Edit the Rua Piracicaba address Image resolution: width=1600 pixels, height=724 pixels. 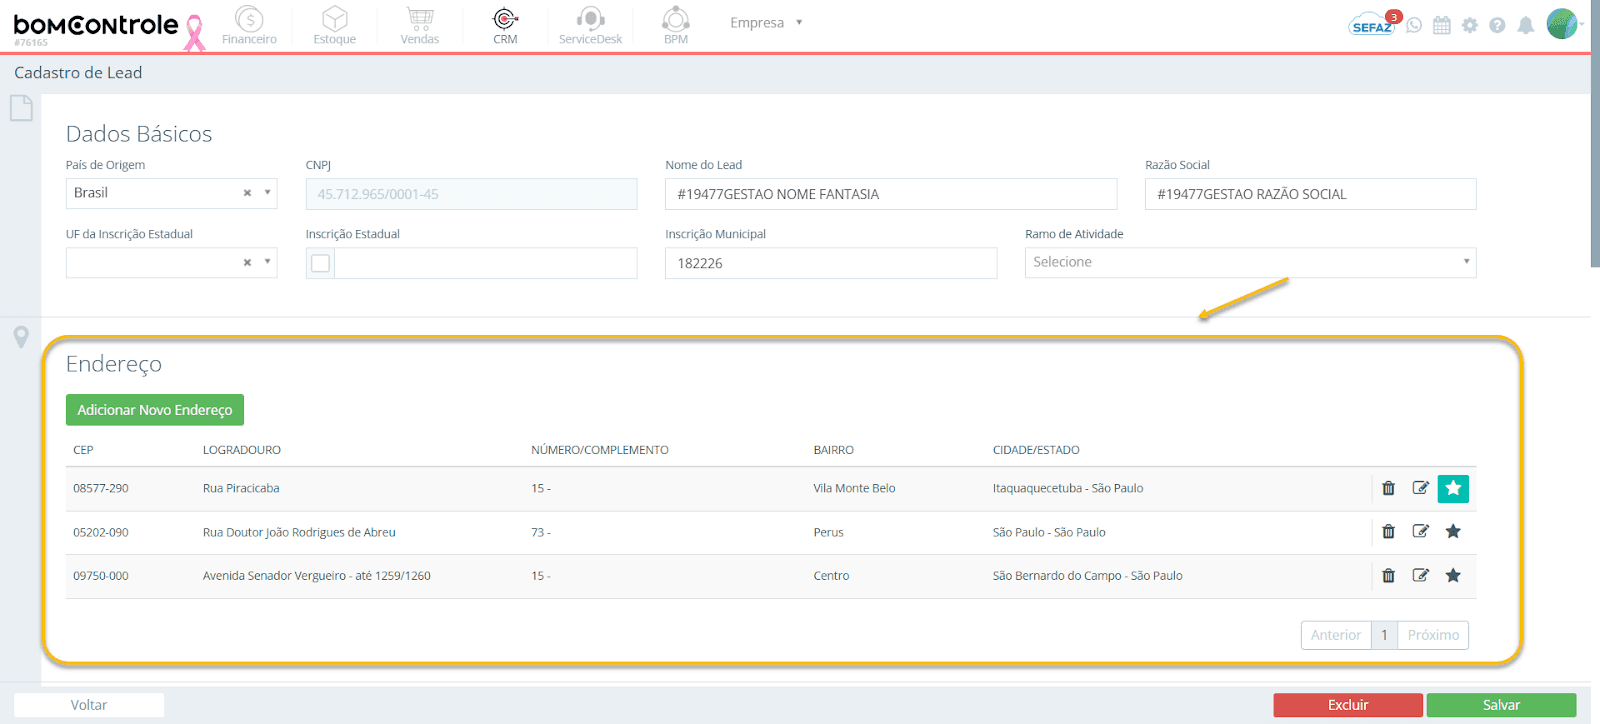pyautogui.click(x=1420, y=488)
